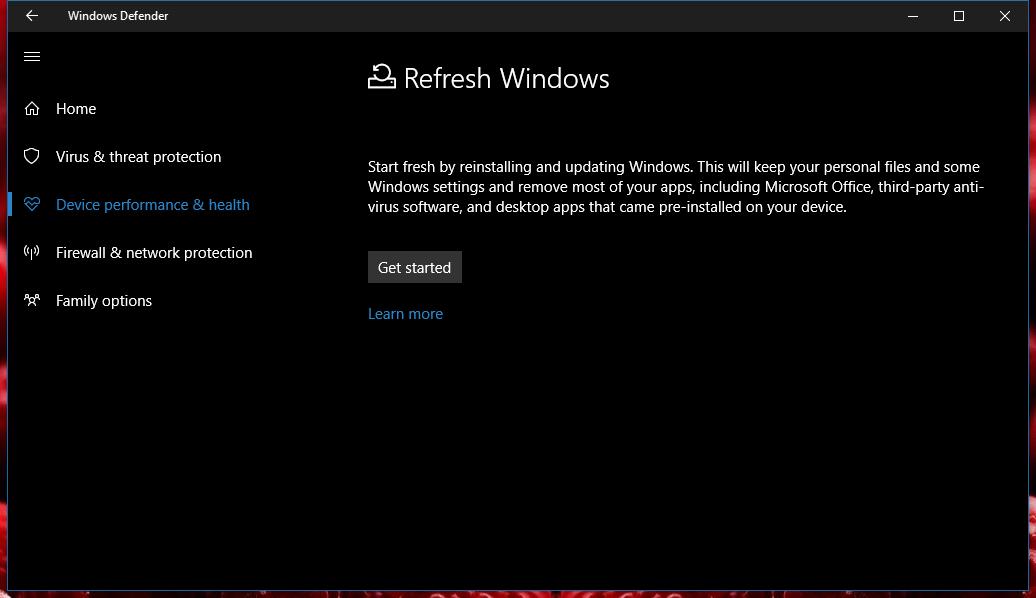Open the Learn more link
Image resolution: width=1036 pixels, height=598 pixels.
[405, 314]
